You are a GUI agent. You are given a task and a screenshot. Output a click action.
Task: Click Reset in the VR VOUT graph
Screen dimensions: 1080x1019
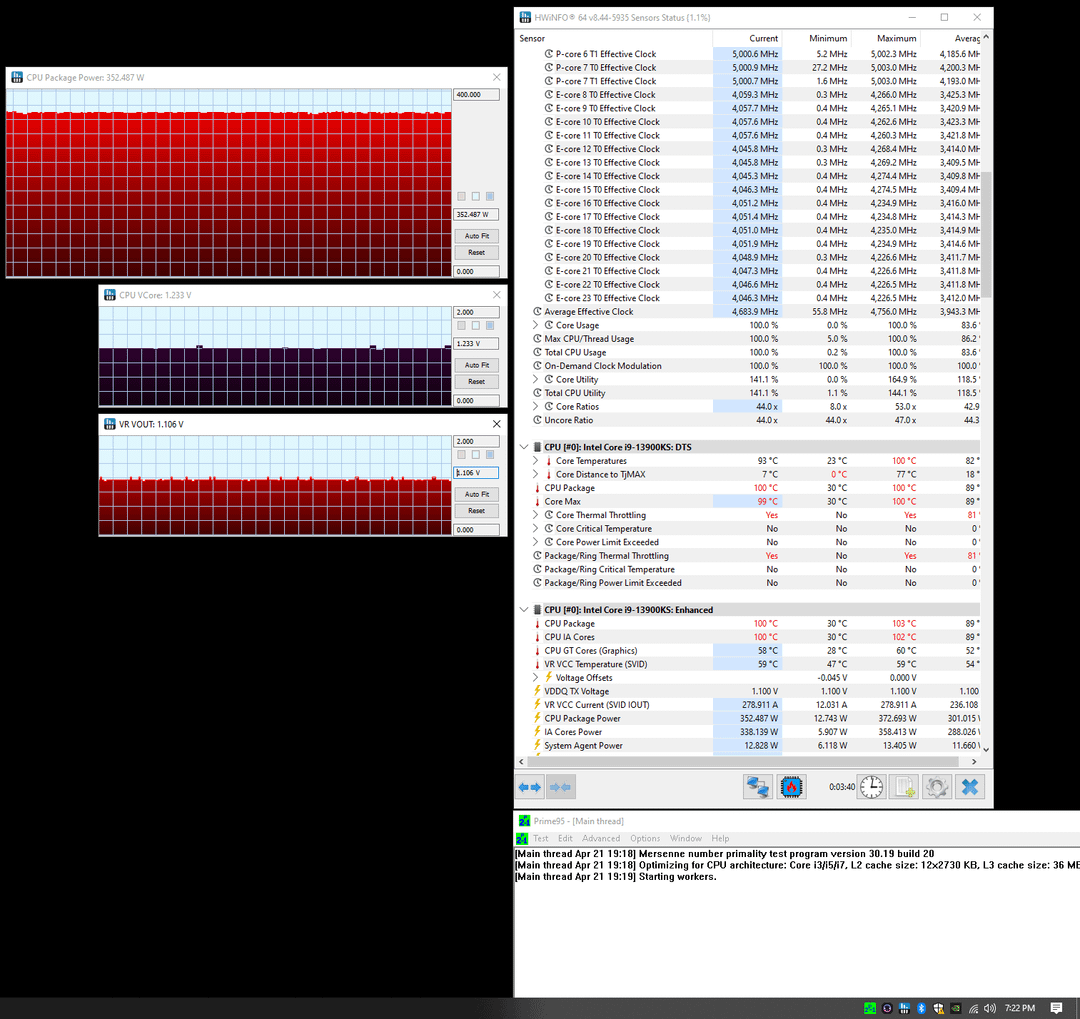tap(476, 511)
